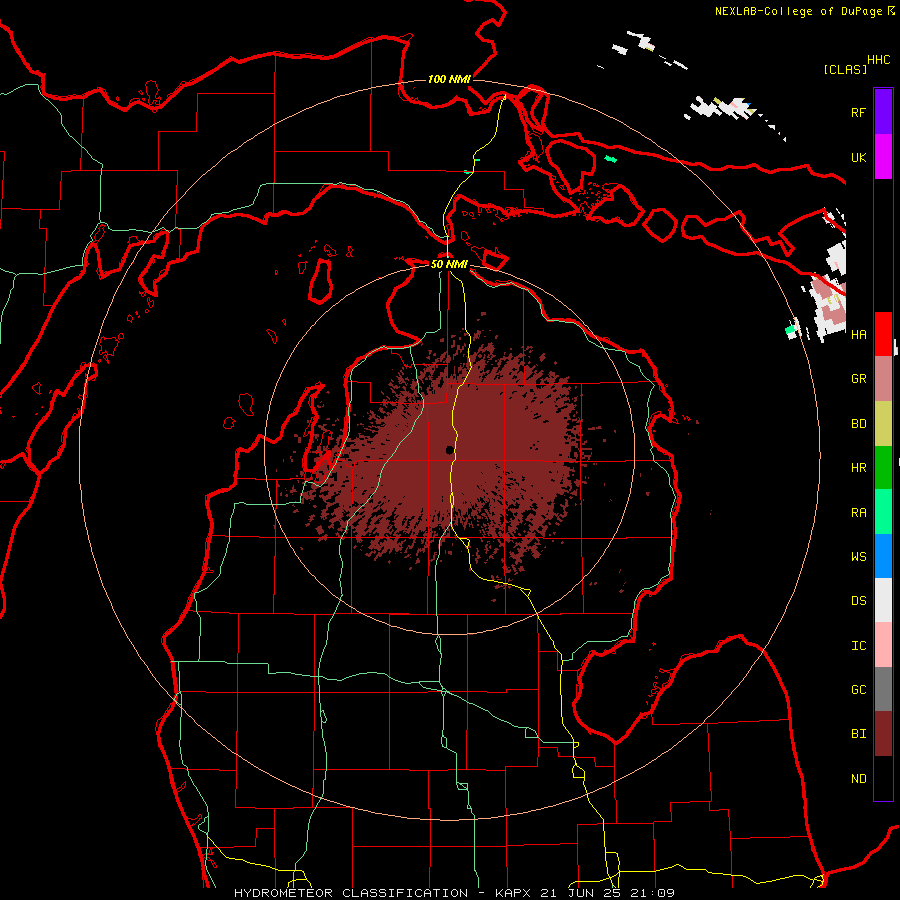Click the "21 JUN 25" date text
This screenshot has height=900, width=900.
click(581, 893)
